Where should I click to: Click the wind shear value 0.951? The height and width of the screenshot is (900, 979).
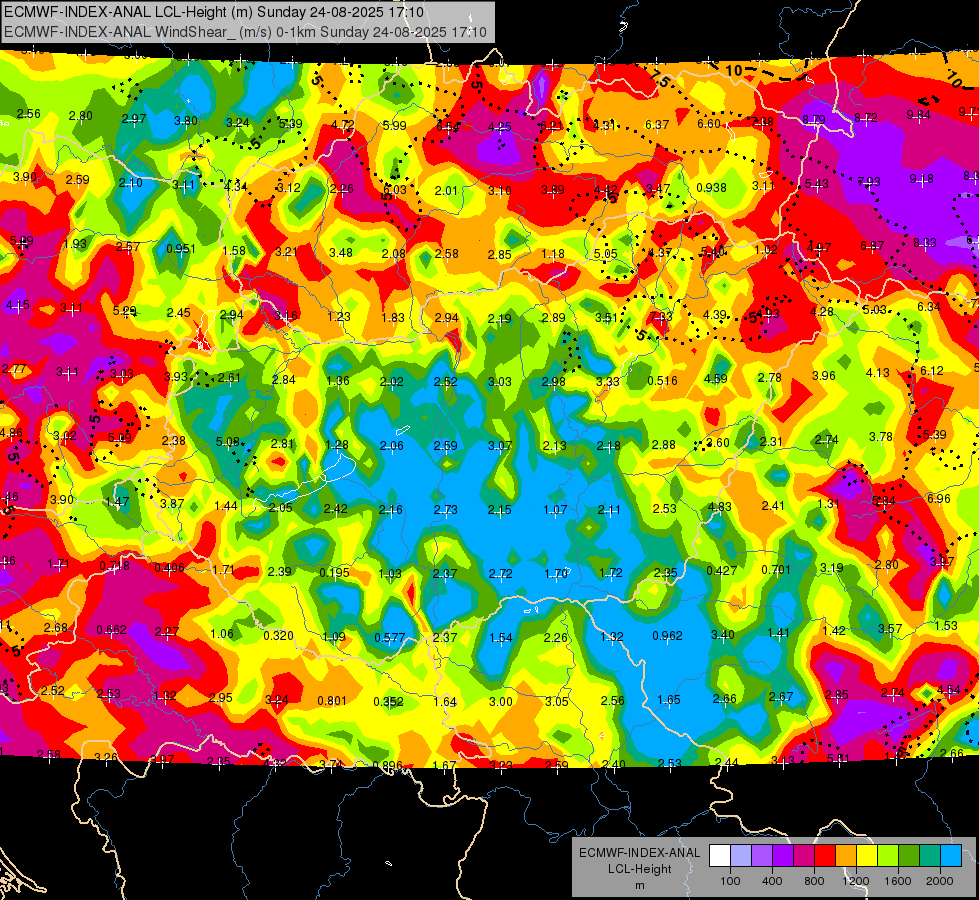click(181, 249)
